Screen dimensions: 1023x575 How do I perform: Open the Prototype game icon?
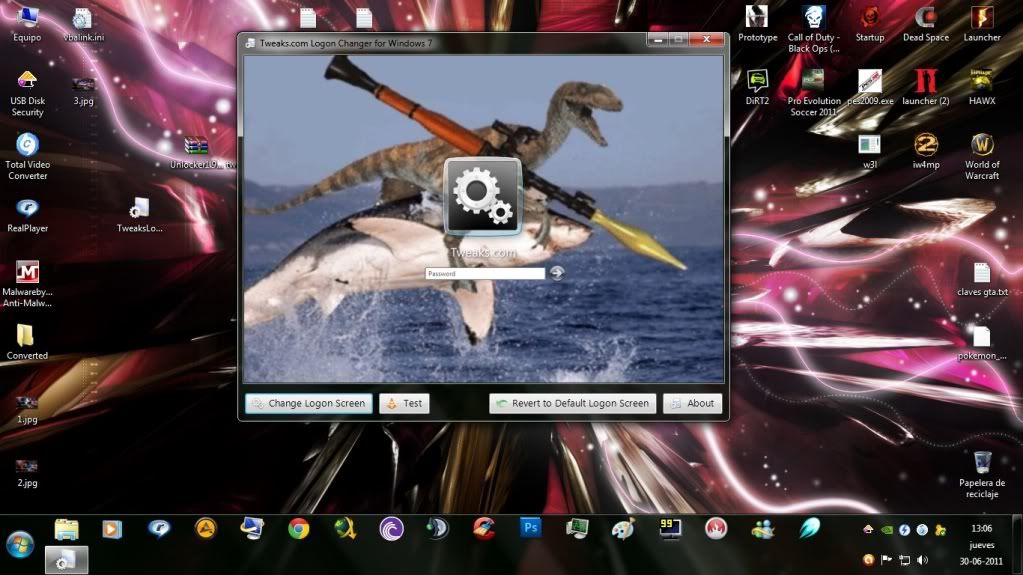757,23
